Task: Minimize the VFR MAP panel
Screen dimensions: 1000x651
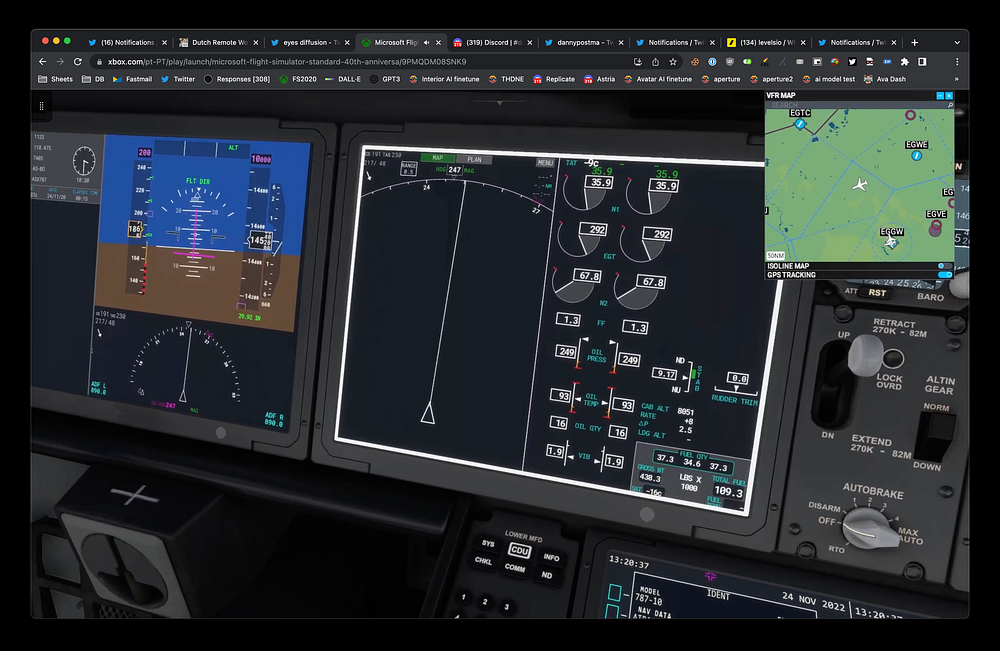Action: point(940,96)
